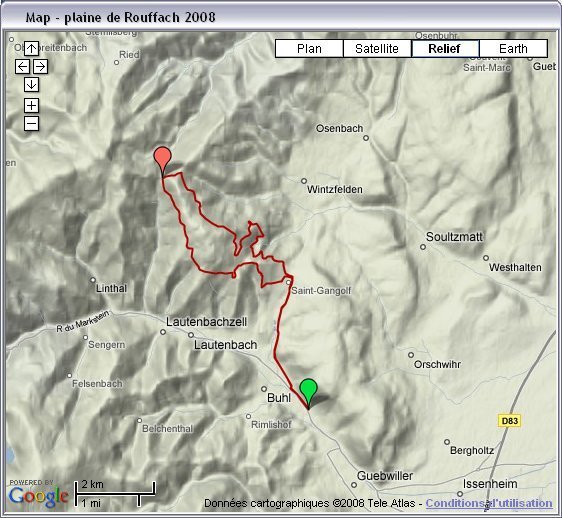The width and height of the screenshot is (562, 518).
Task: Click the Ried label
Action: [129, 55]
